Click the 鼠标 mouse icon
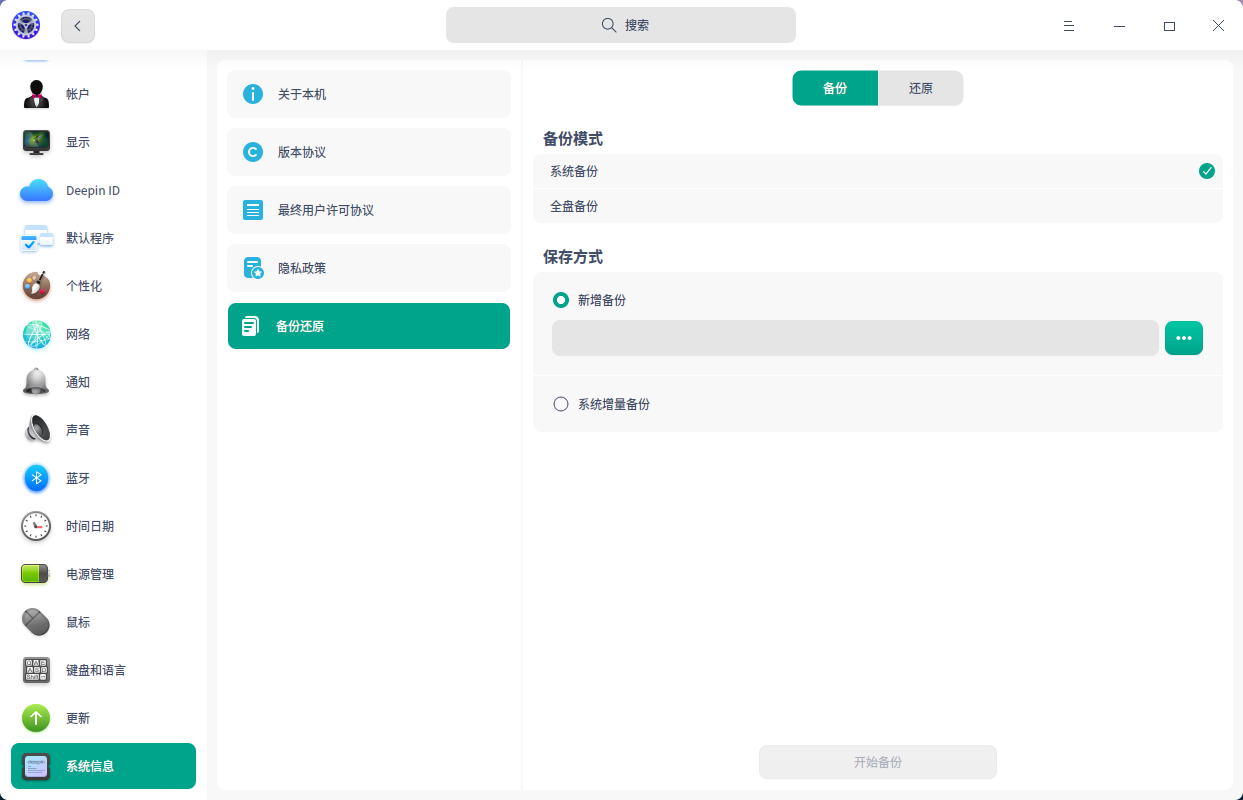Image resolution: width=1243 pixels, height=800 pixels. pos(37,622)
